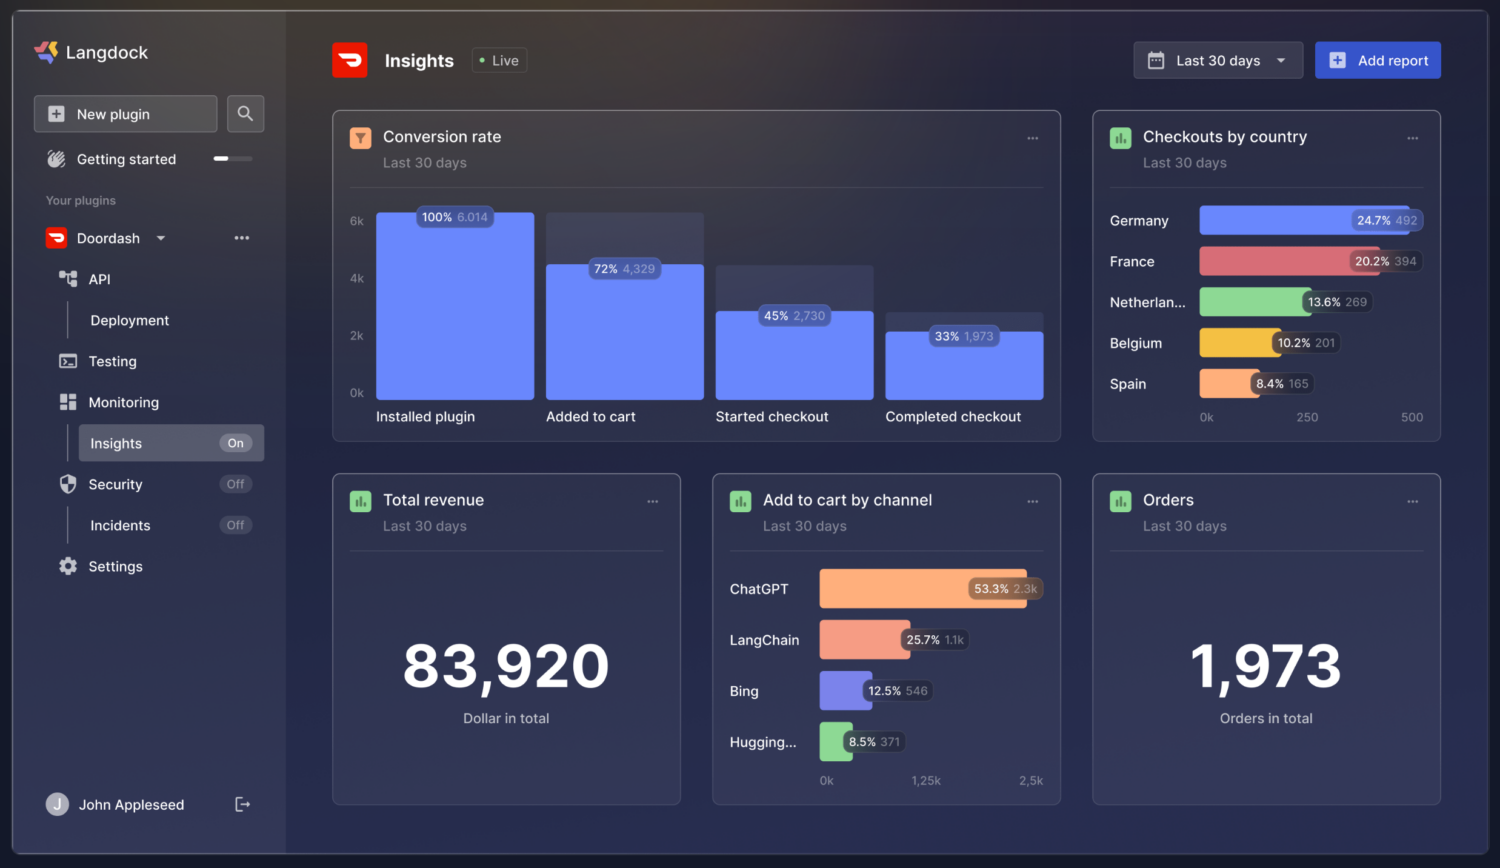Expand the Doordash plugin dropdown arrow
1500x868 pixels.
[160, 238]
